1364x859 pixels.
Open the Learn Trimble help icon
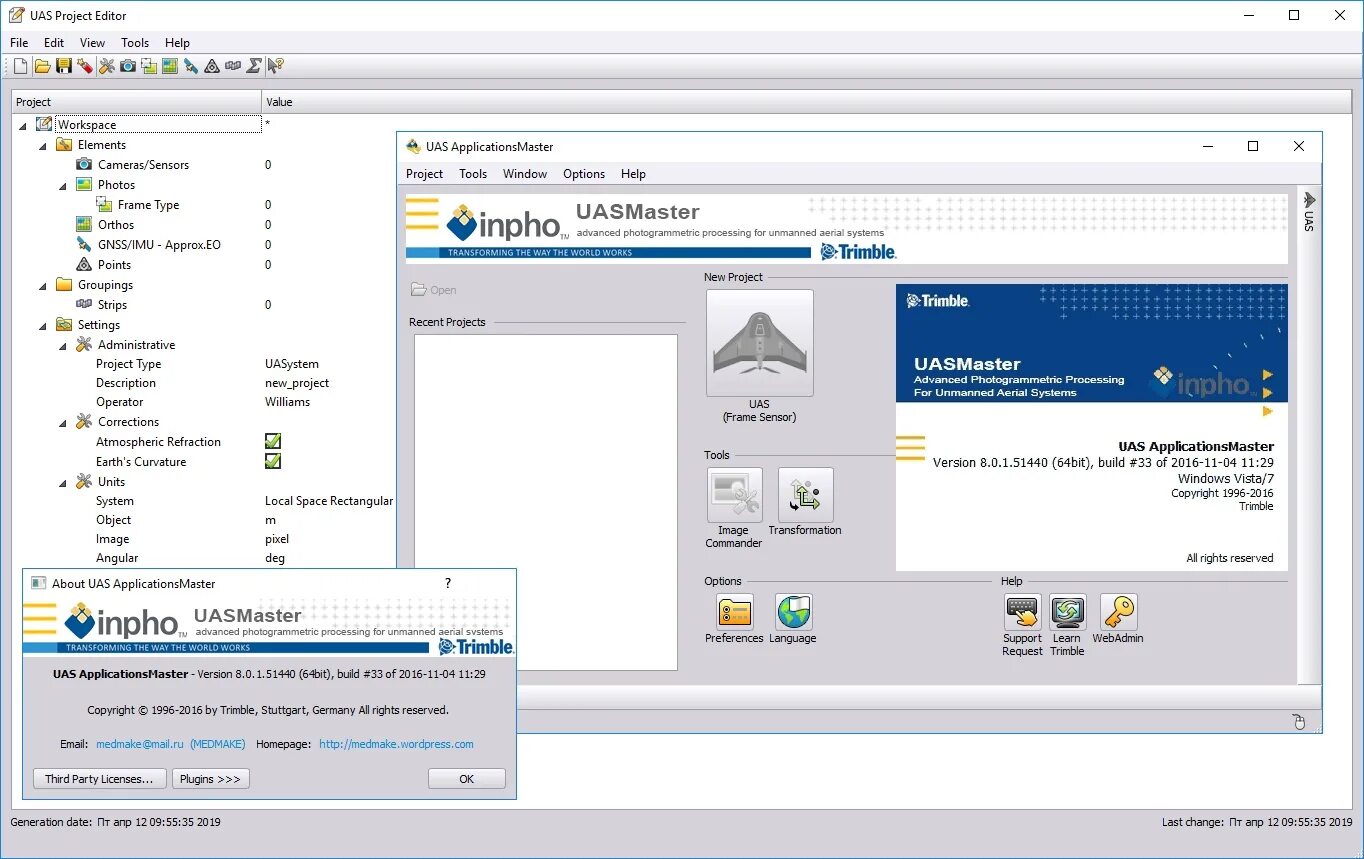[1068, 612]
